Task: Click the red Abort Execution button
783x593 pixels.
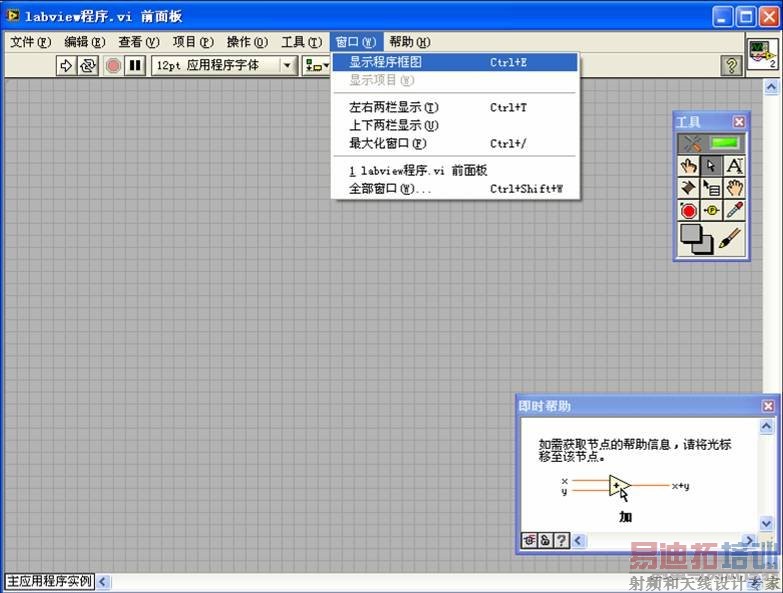Action: pos(113,65)
